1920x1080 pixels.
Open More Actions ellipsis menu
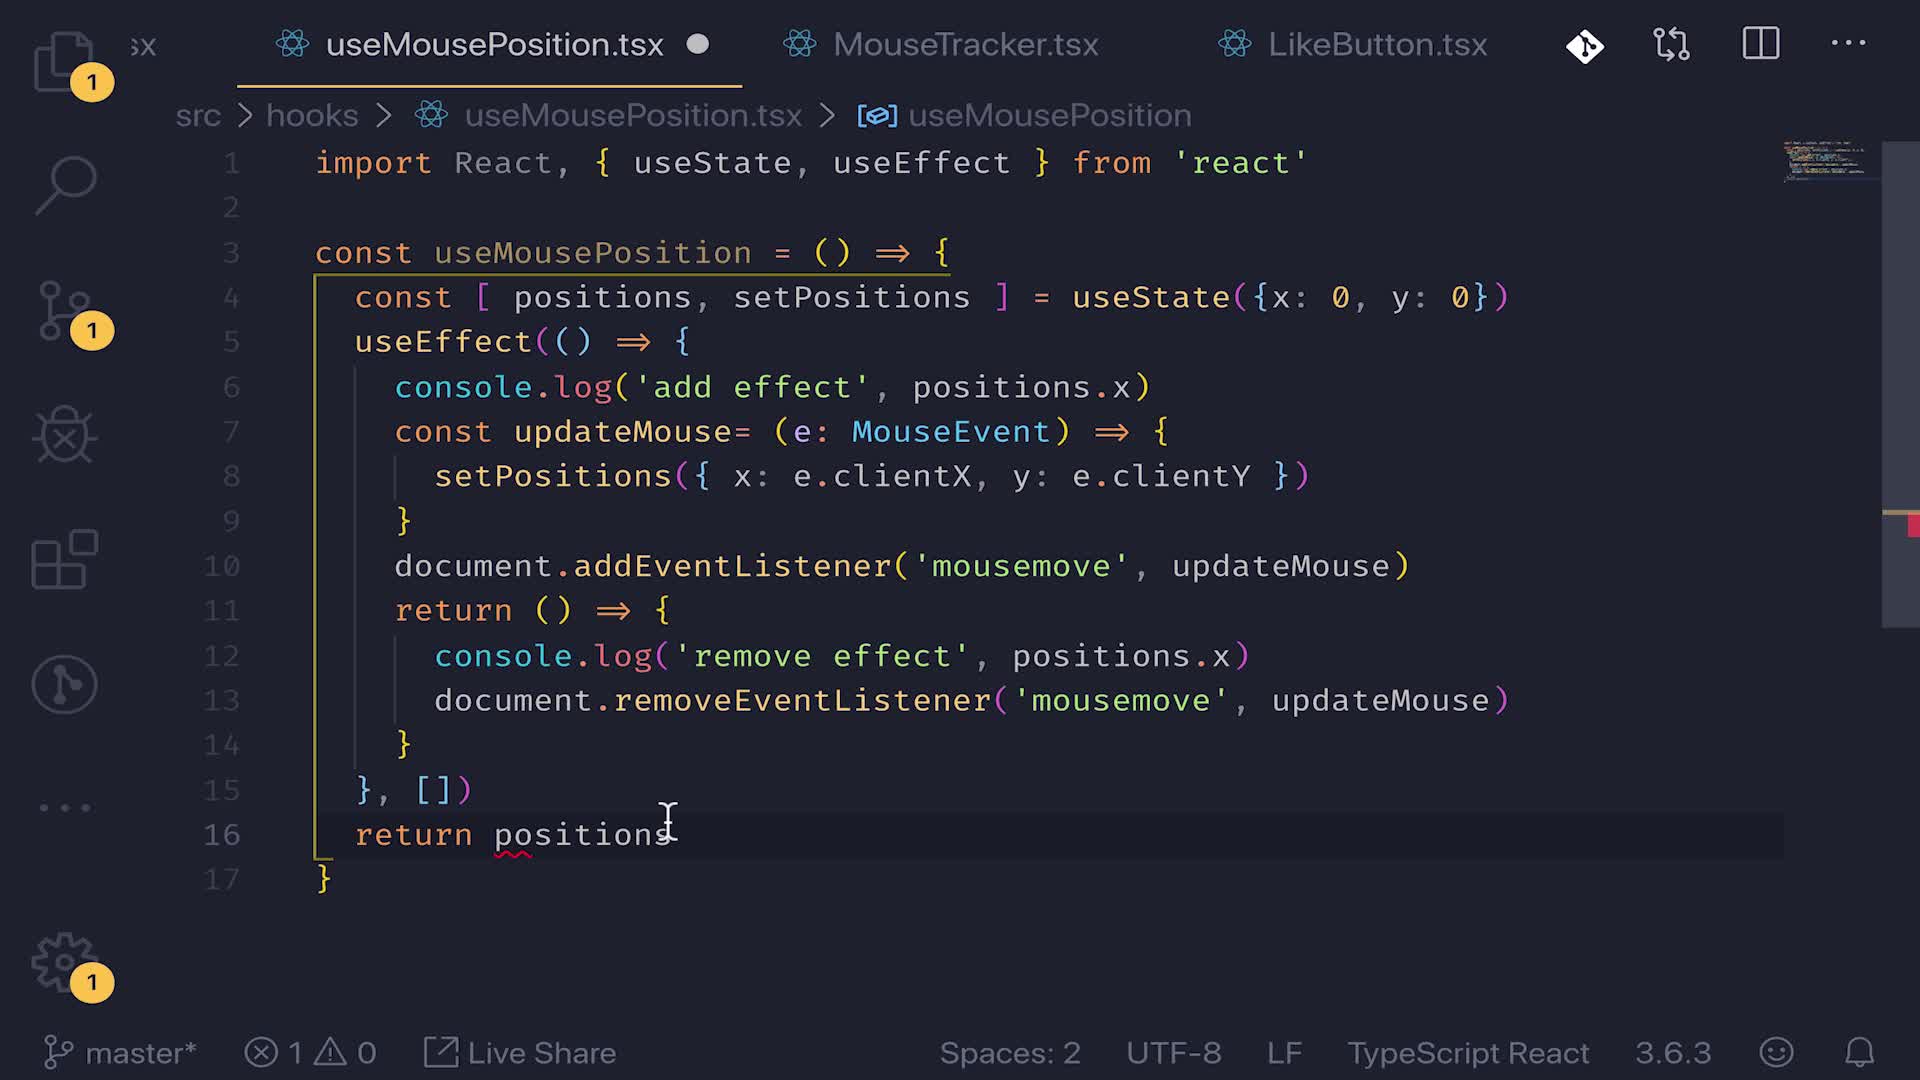[x=1847, y=44]
